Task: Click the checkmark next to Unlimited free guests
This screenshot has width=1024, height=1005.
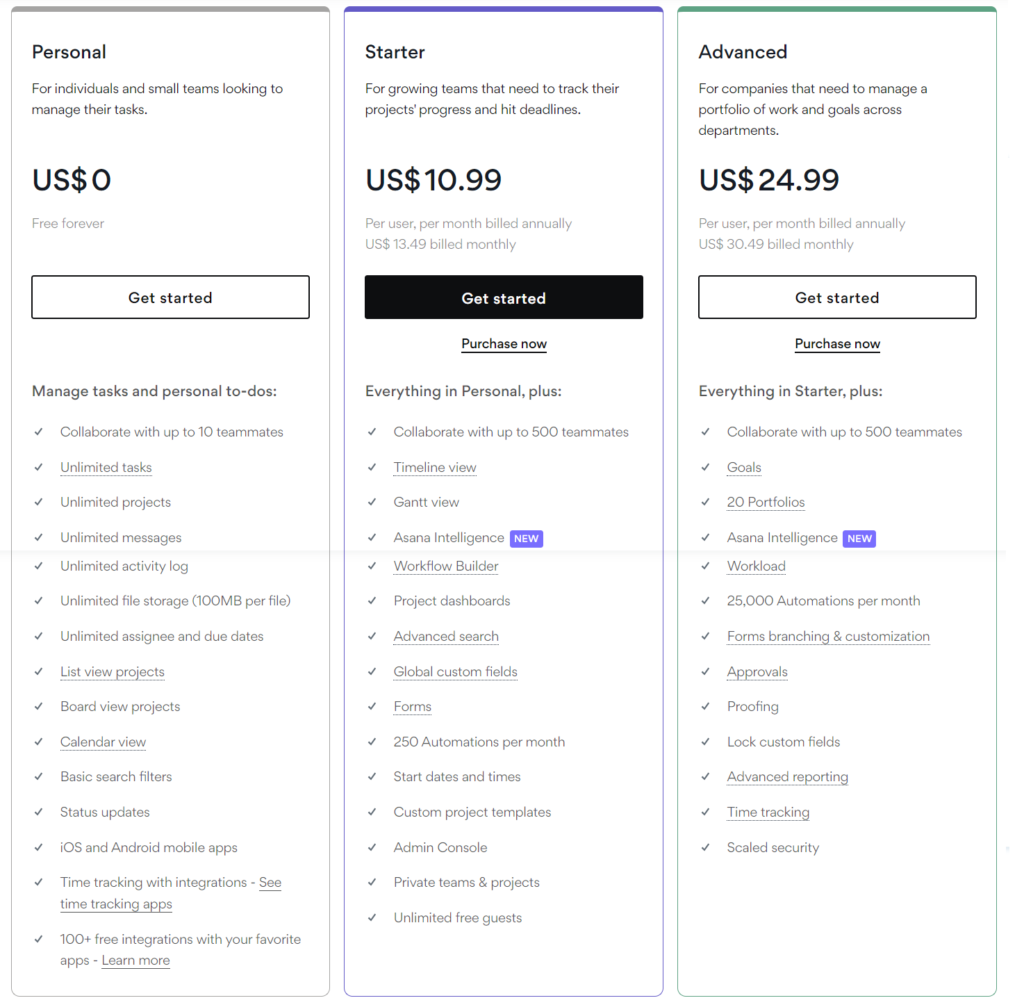Action: 371,917
